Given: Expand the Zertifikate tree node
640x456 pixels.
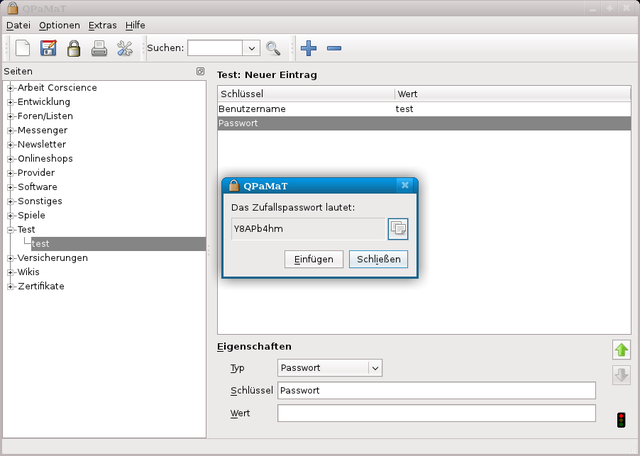Looking at the screenshot, I should (10, 287).
